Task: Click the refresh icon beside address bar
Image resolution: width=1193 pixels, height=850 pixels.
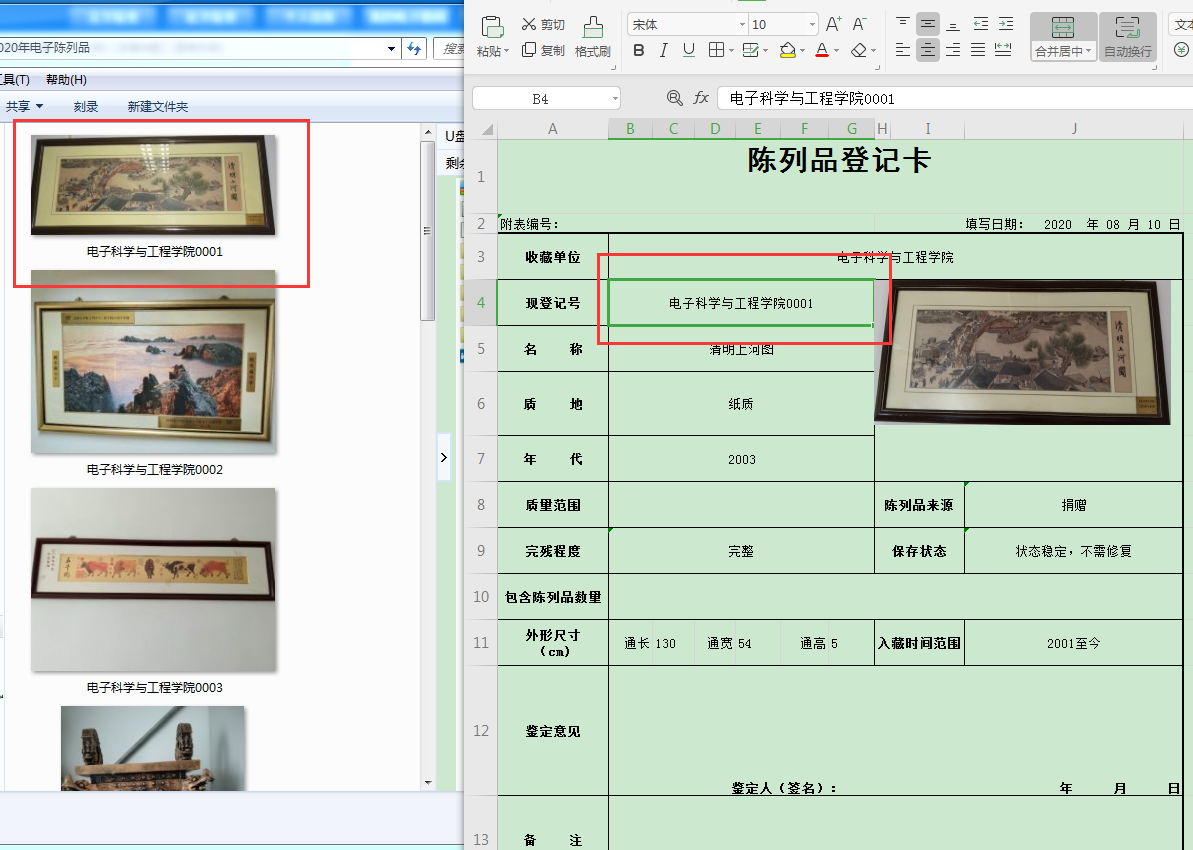Action: click(x=416, y=49)
